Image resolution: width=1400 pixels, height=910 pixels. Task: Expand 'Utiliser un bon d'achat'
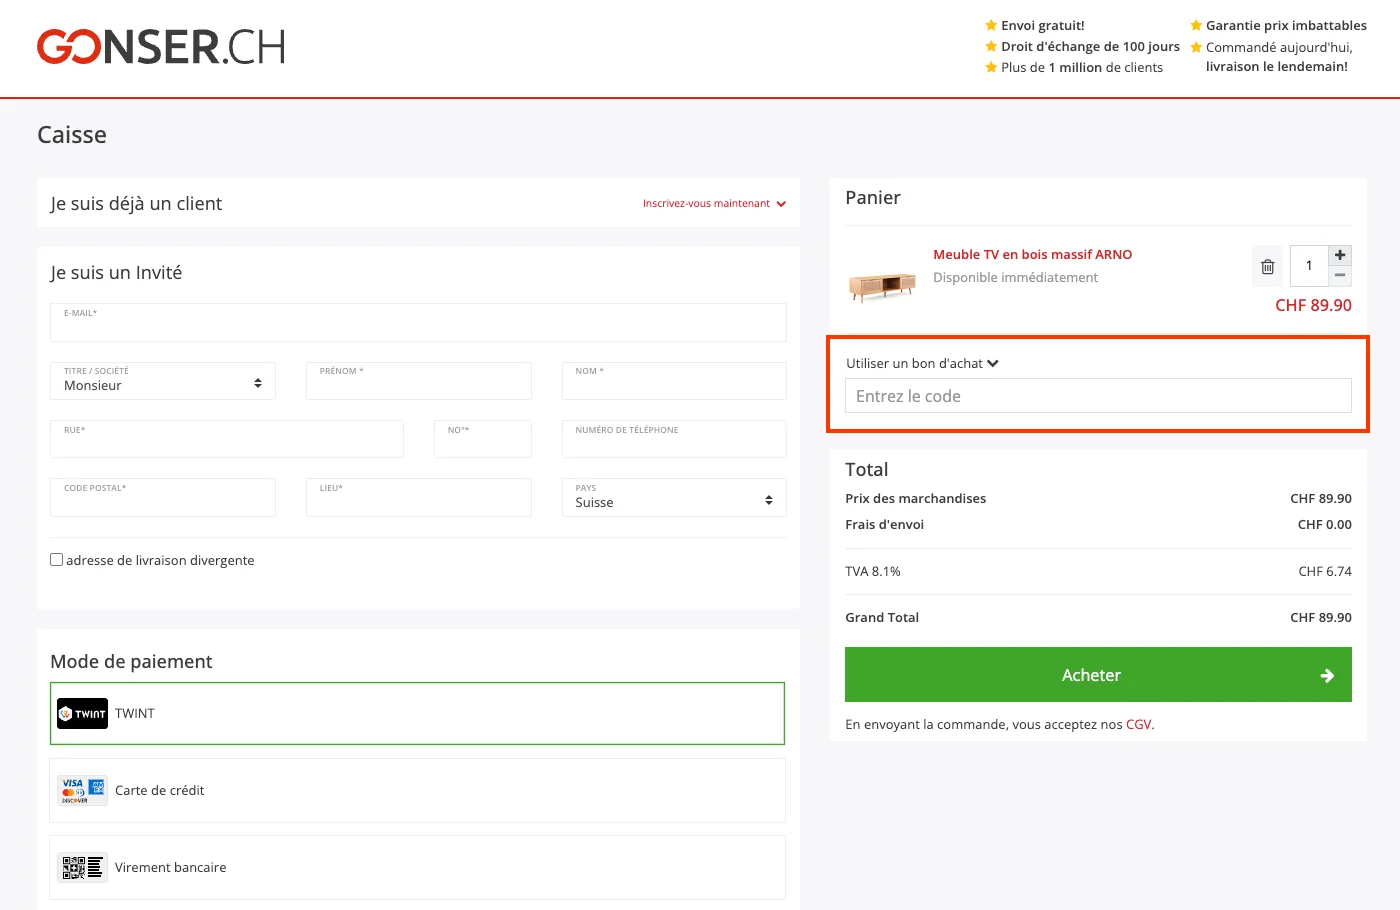click(x=921, y=363)
